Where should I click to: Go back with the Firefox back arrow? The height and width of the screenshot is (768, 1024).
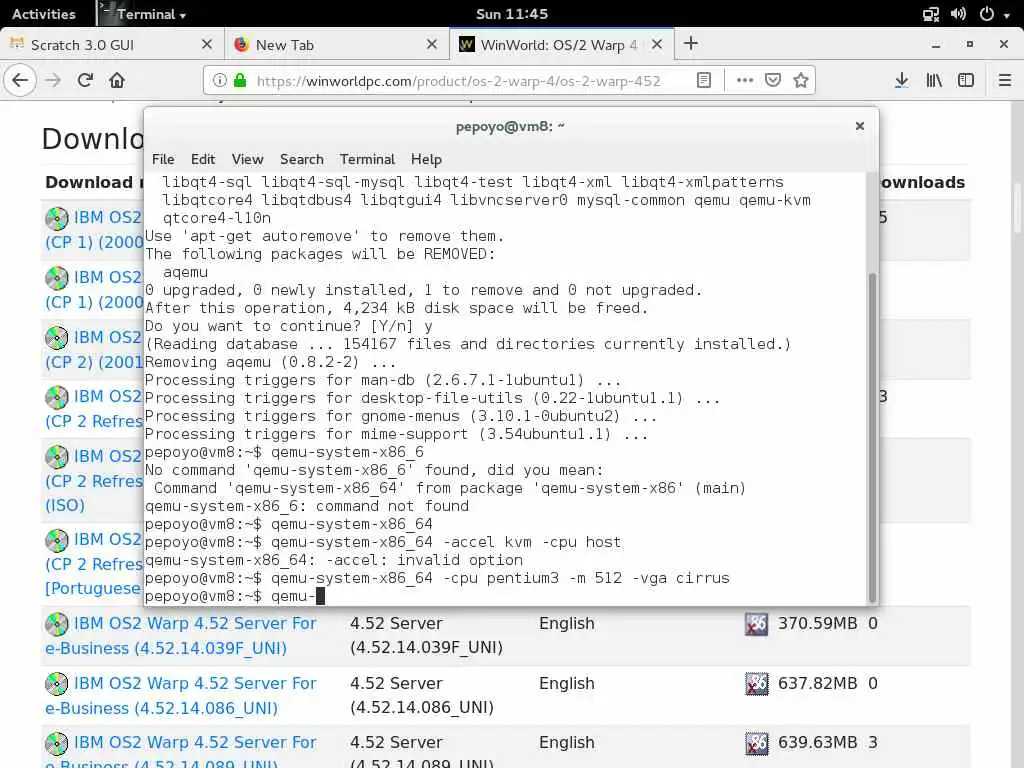click(20, 80)
